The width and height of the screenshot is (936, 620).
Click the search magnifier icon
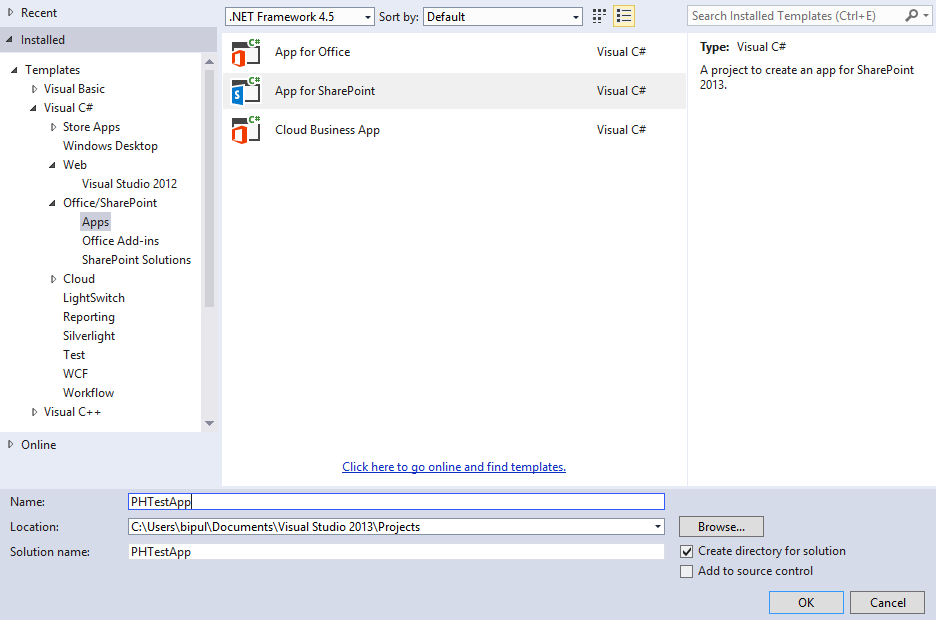pos(911,16)
